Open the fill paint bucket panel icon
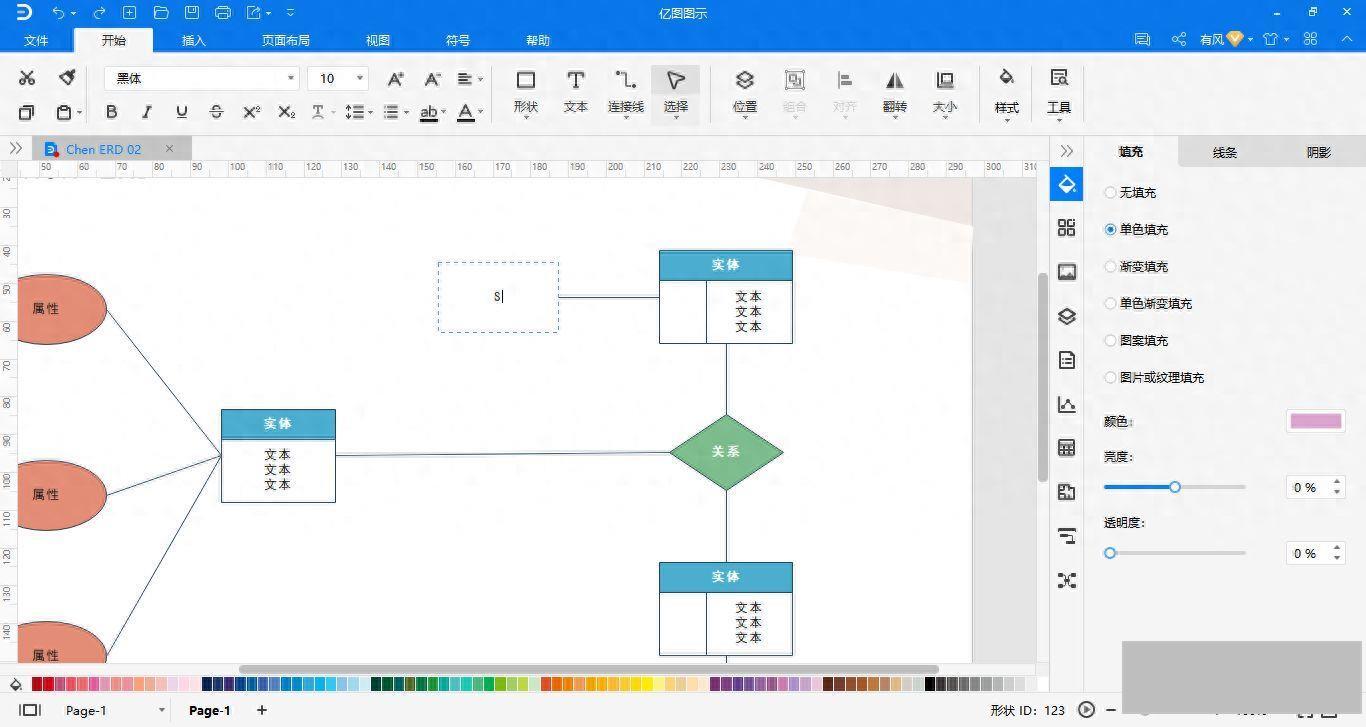Image resolution: width=1366 pixels, height=727 pixels. 1067,184
